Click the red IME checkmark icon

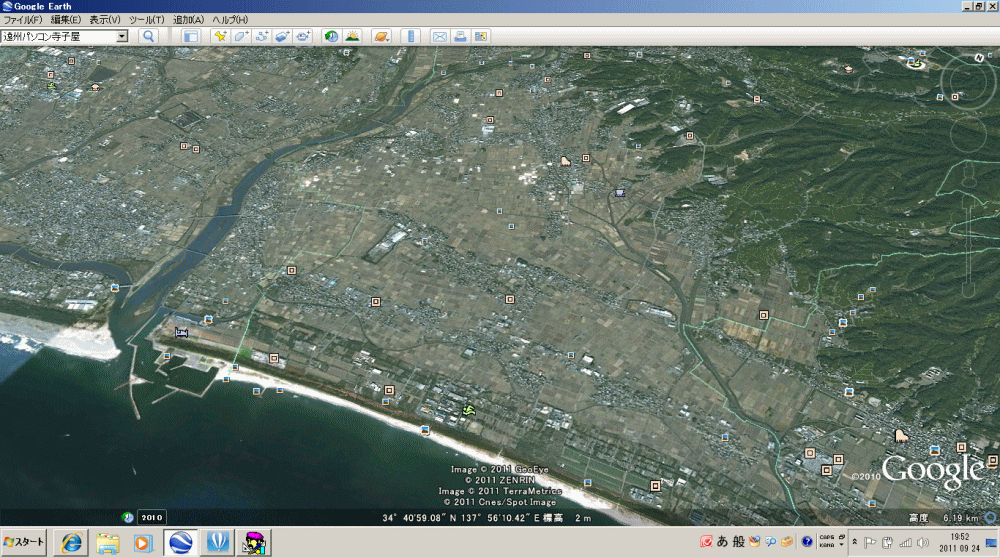[x=706, y=541]
